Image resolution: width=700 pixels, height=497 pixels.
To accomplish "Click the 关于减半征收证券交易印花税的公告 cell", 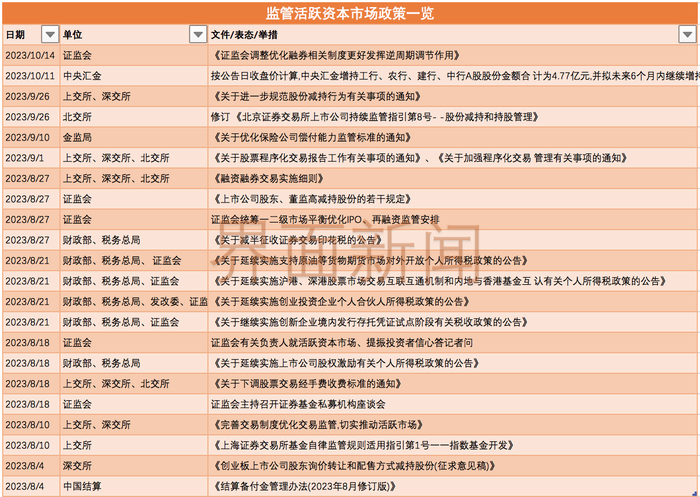I will click(453, 240).
